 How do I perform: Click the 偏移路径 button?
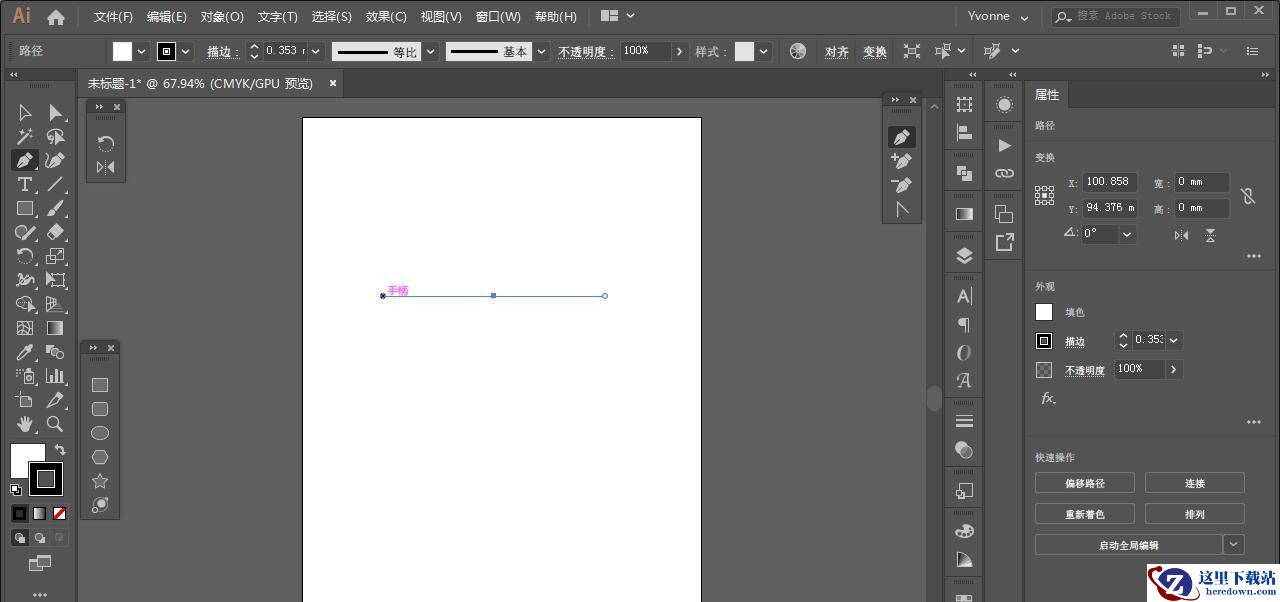(x=1085, y=483)
